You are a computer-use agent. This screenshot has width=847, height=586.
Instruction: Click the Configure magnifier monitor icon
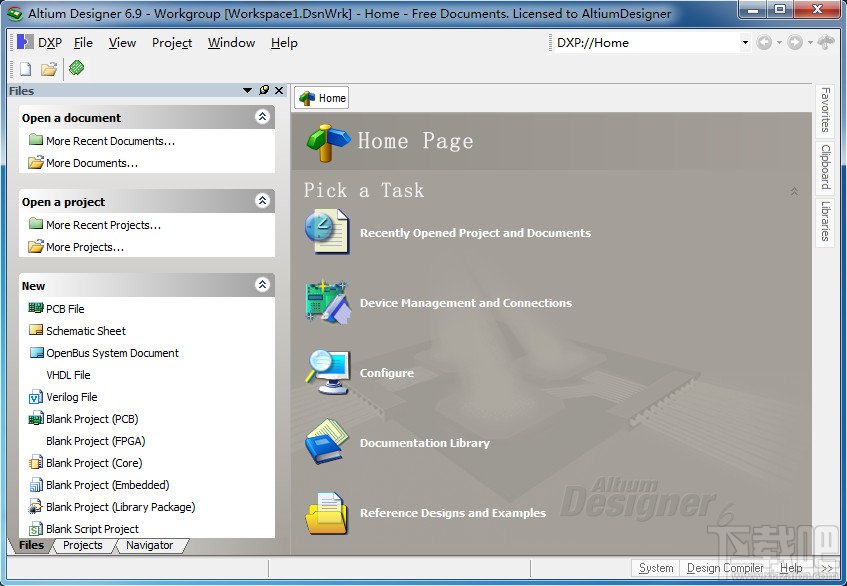pyautogui.click(x=327, y=373)
